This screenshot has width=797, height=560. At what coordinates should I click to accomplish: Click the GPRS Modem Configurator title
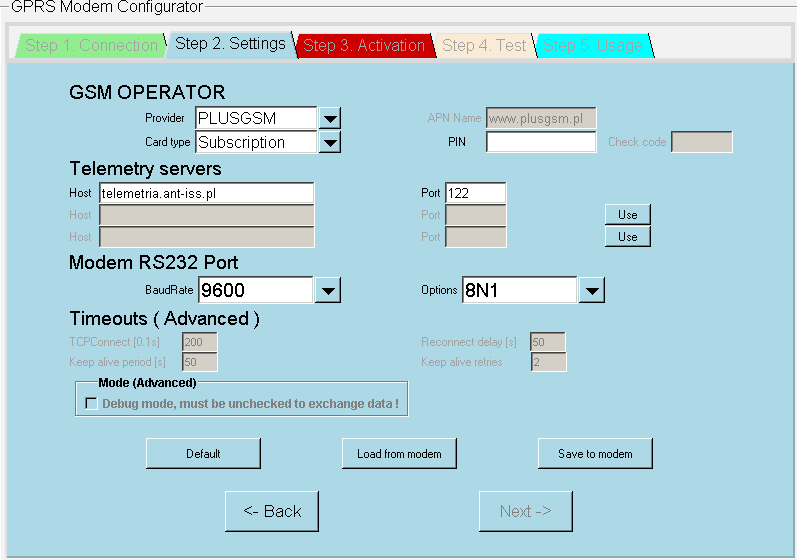[107, 7]
